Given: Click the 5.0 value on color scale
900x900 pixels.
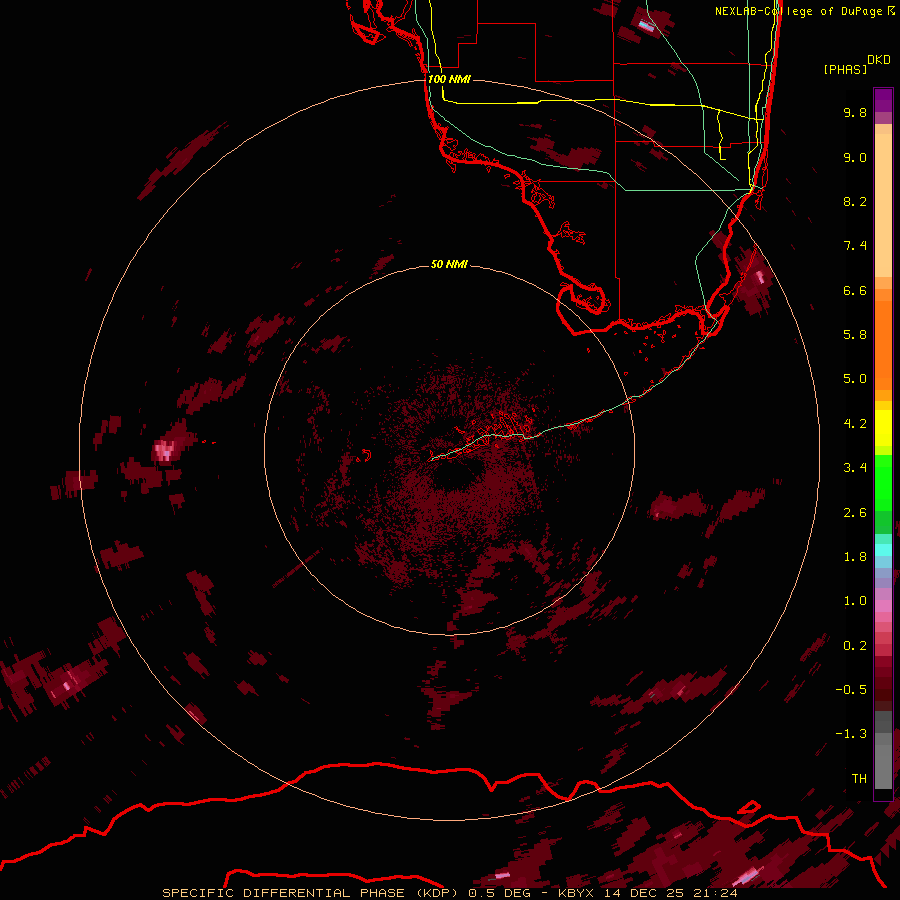Looking at the screenshot, I should 855,379.
